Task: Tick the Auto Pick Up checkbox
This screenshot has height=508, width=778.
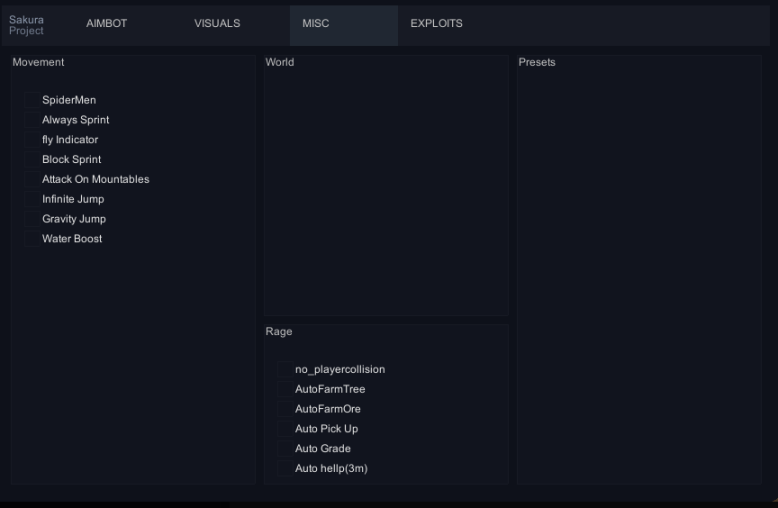Action: 285,429
